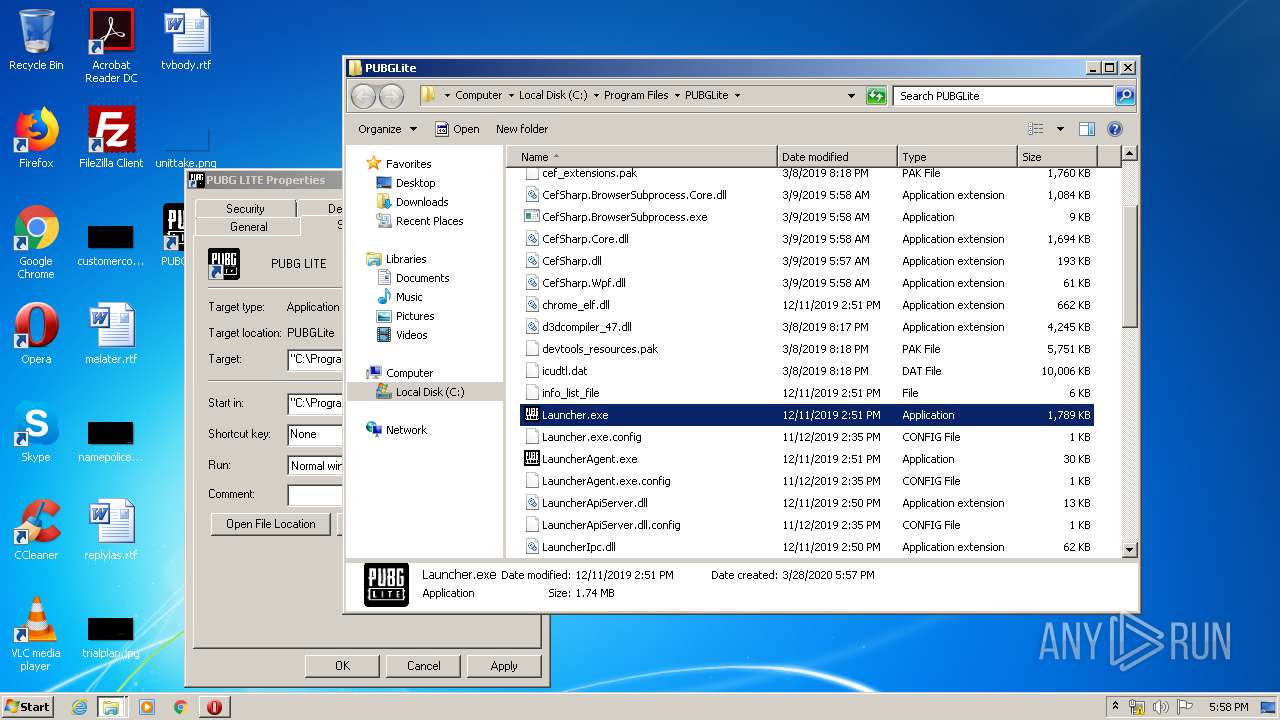Launch Google Chrome desktop shortcut

36,242
